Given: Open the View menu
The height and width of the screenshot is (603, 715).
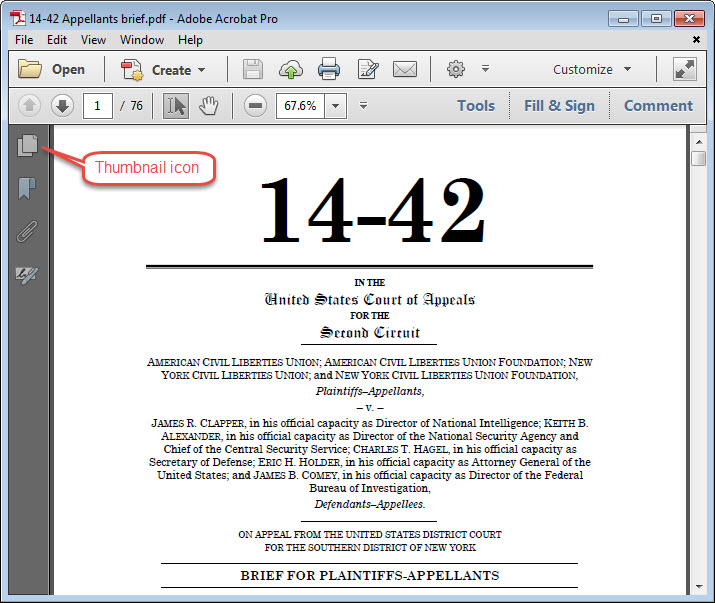Looking at the screenshot, I should coord(93,40).
